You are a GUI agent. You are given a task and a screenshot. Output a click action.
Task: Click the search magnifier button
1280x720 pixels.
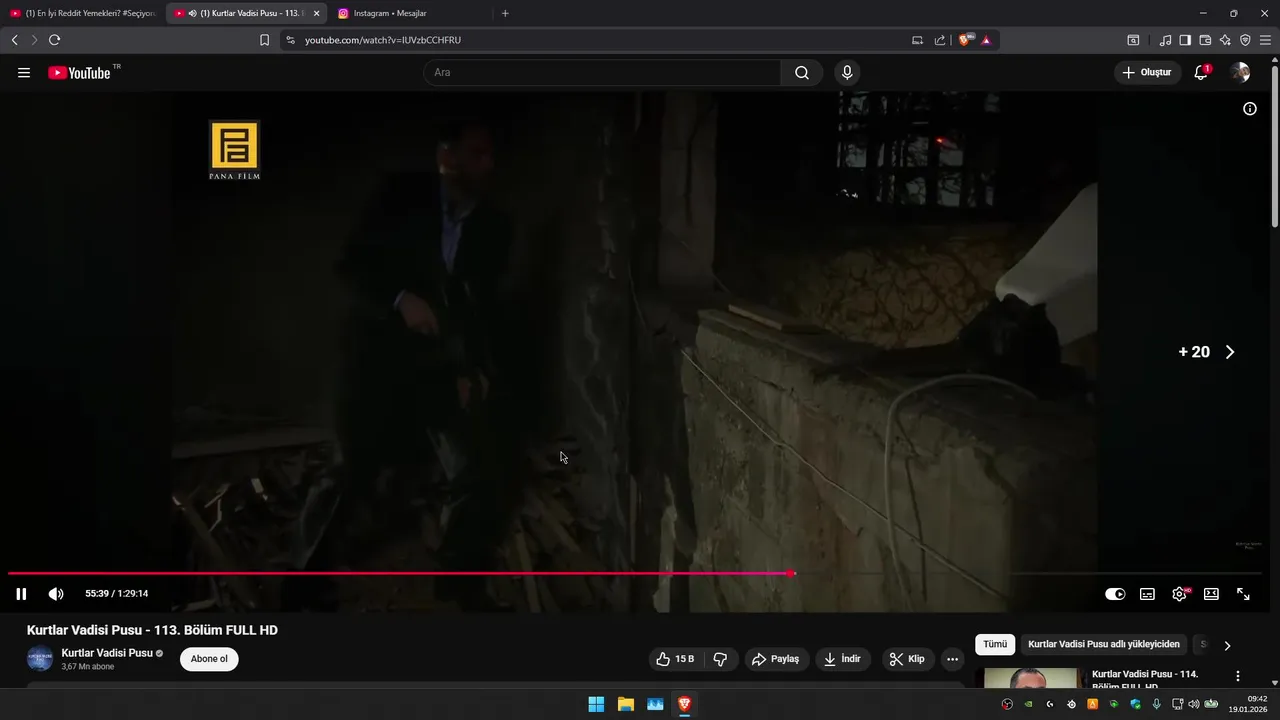802,73
